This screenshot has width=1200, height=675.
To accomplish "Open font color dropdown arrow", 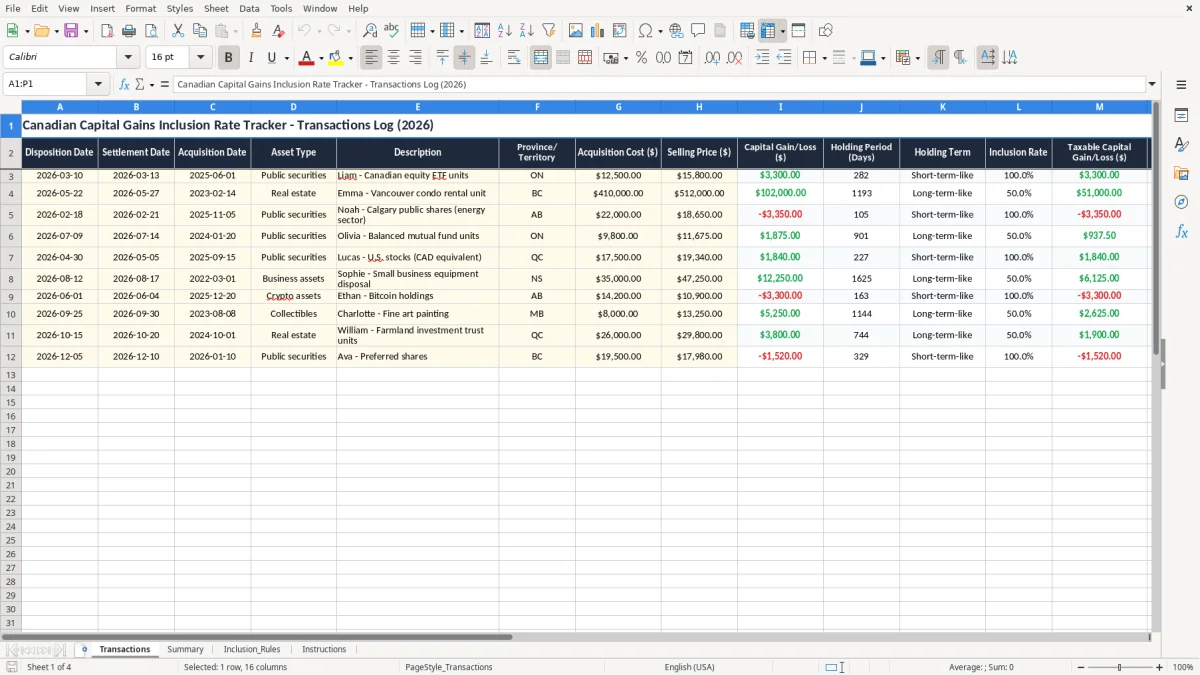I will click(x=321, y=58).
